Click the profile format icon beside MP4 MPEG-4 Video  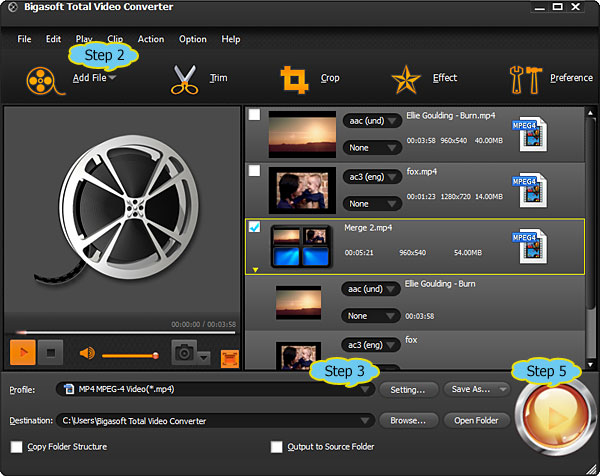pos(69,389)
